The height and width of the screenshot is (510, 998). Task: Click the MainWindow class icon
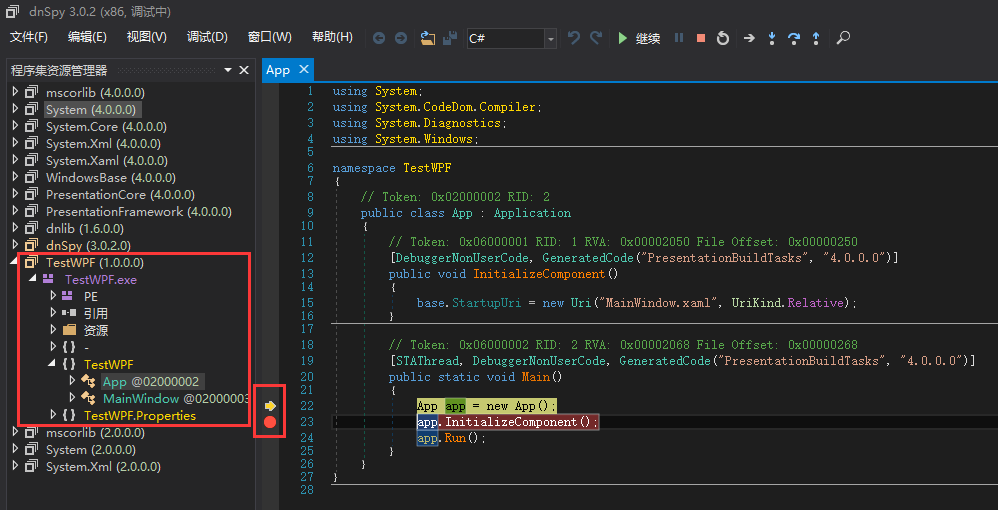pos(88,399)
